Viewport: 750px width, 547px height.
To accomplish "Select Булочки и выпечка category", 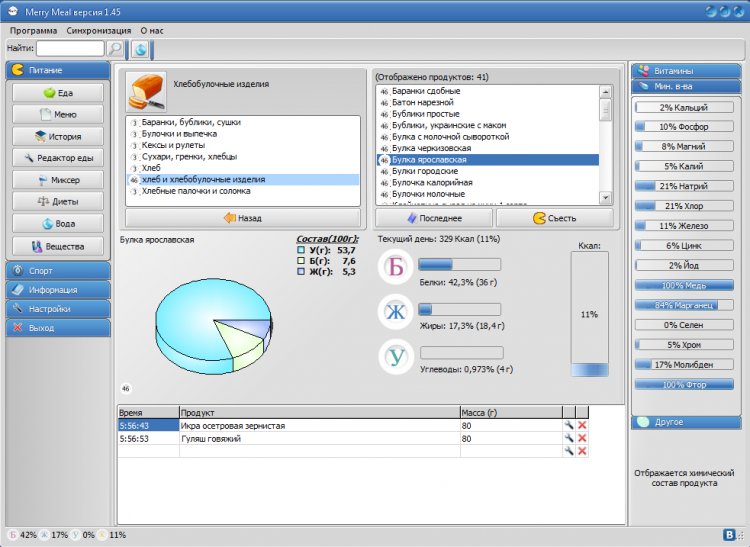I will [243, 134].
